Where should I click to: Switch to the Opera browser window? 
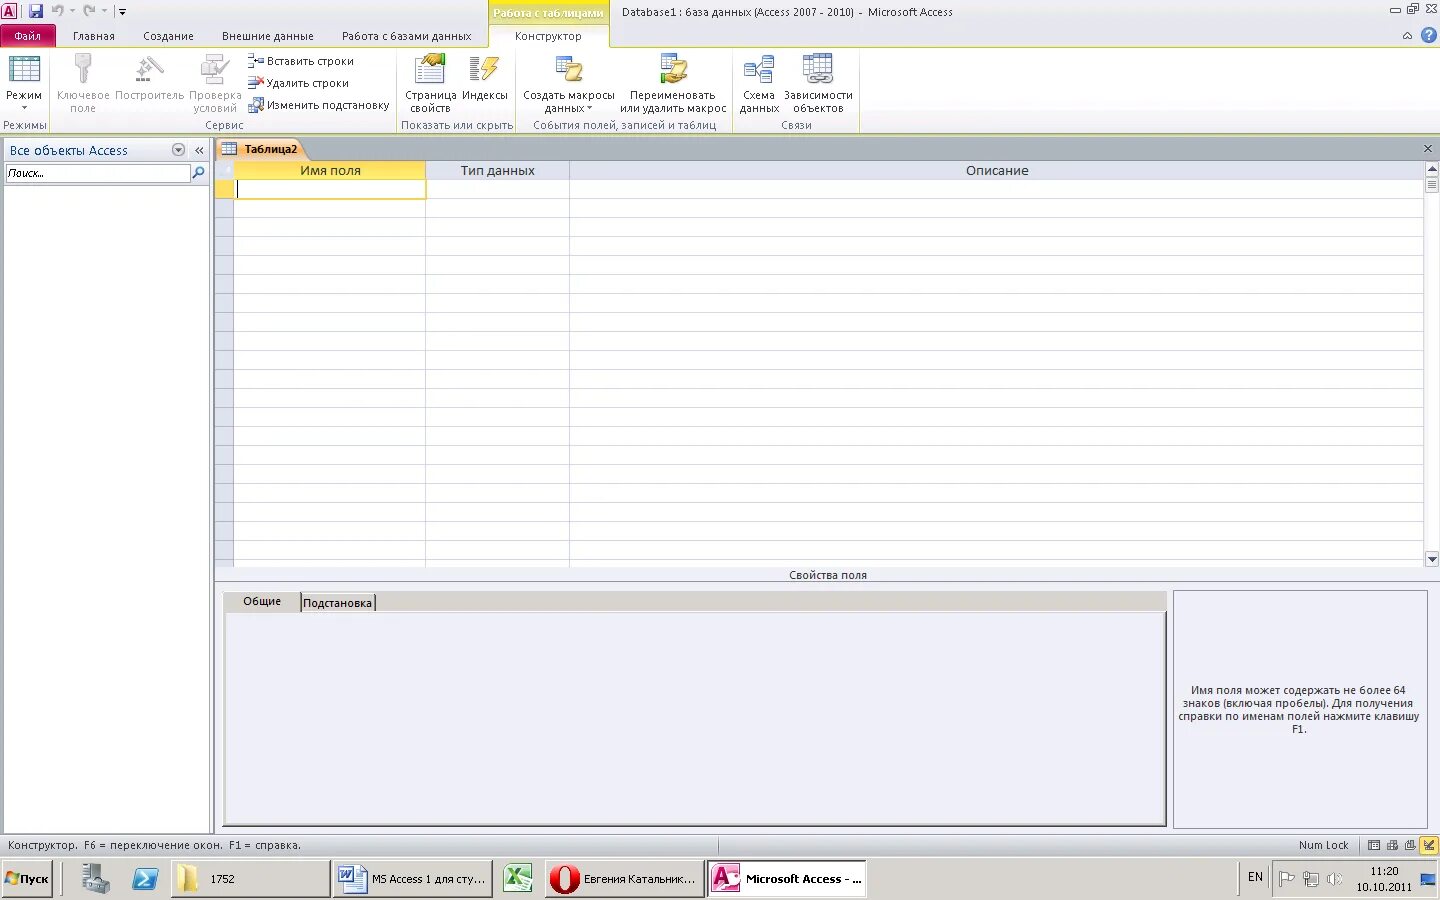tap(624, 879)
